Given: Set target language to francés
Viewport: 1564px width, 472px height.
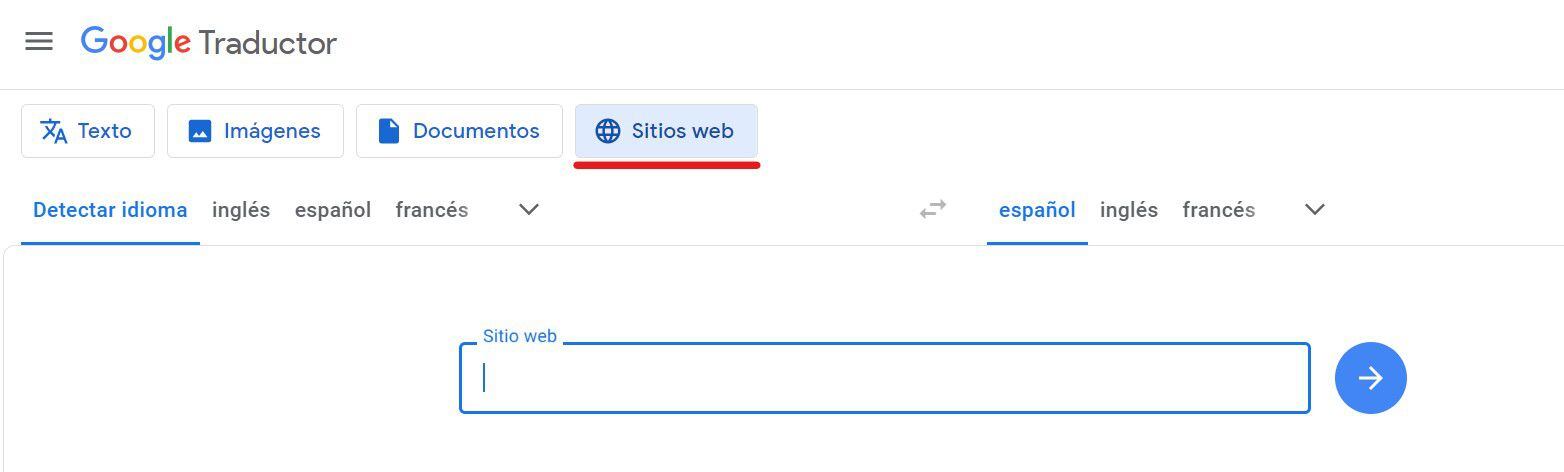Looking at the screenshot, I should pos(1218,210).
